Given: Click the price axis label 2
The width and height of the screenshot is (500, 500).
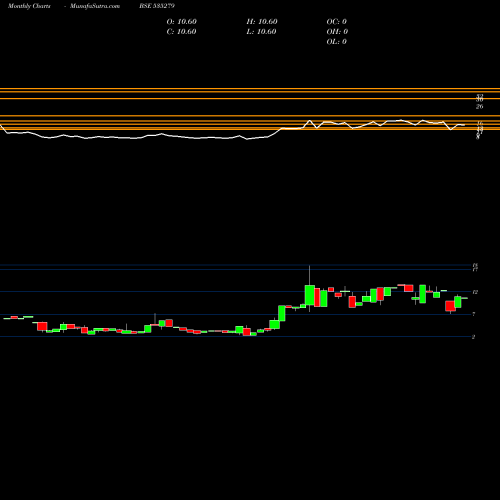Looking at the screenshot, I should tap(473, 337).
